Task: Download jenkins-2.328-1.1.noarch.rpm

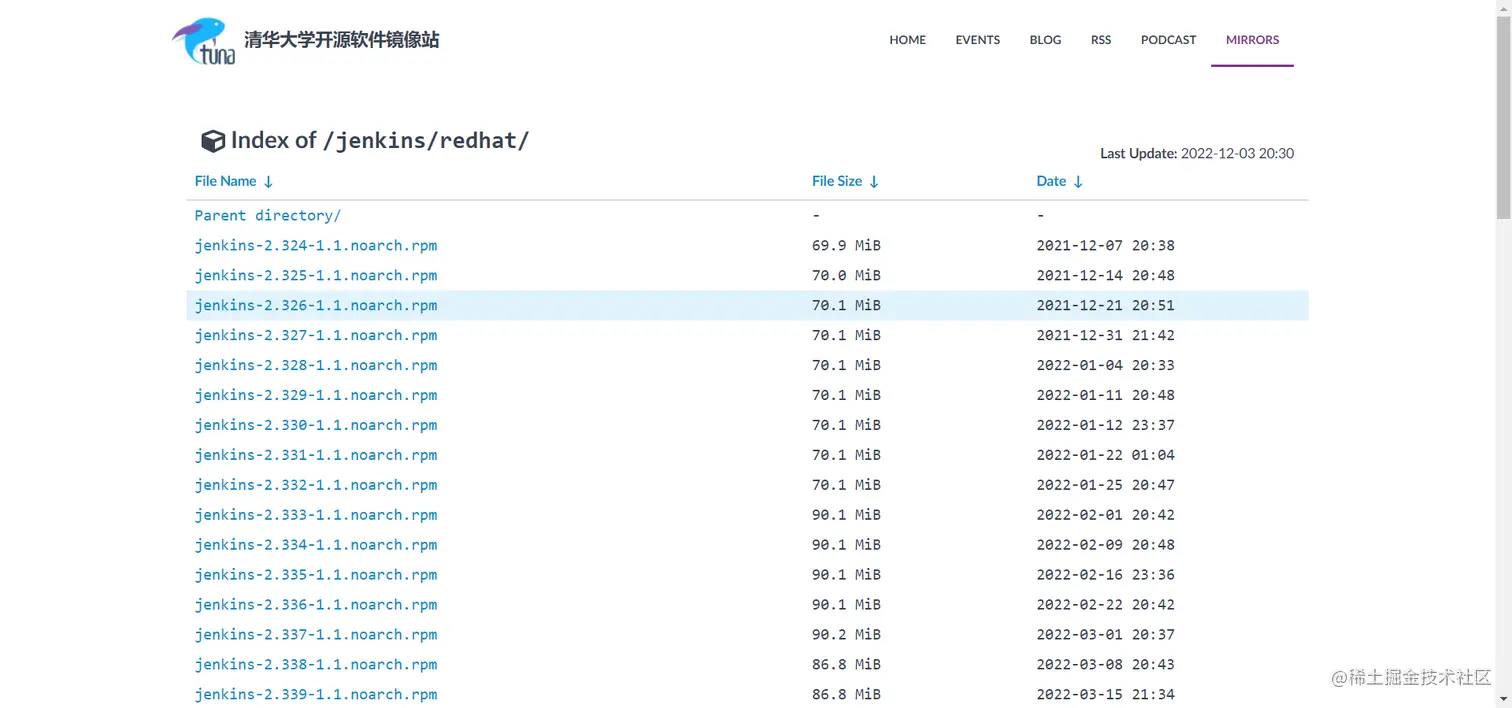Action: pos(316,365)
